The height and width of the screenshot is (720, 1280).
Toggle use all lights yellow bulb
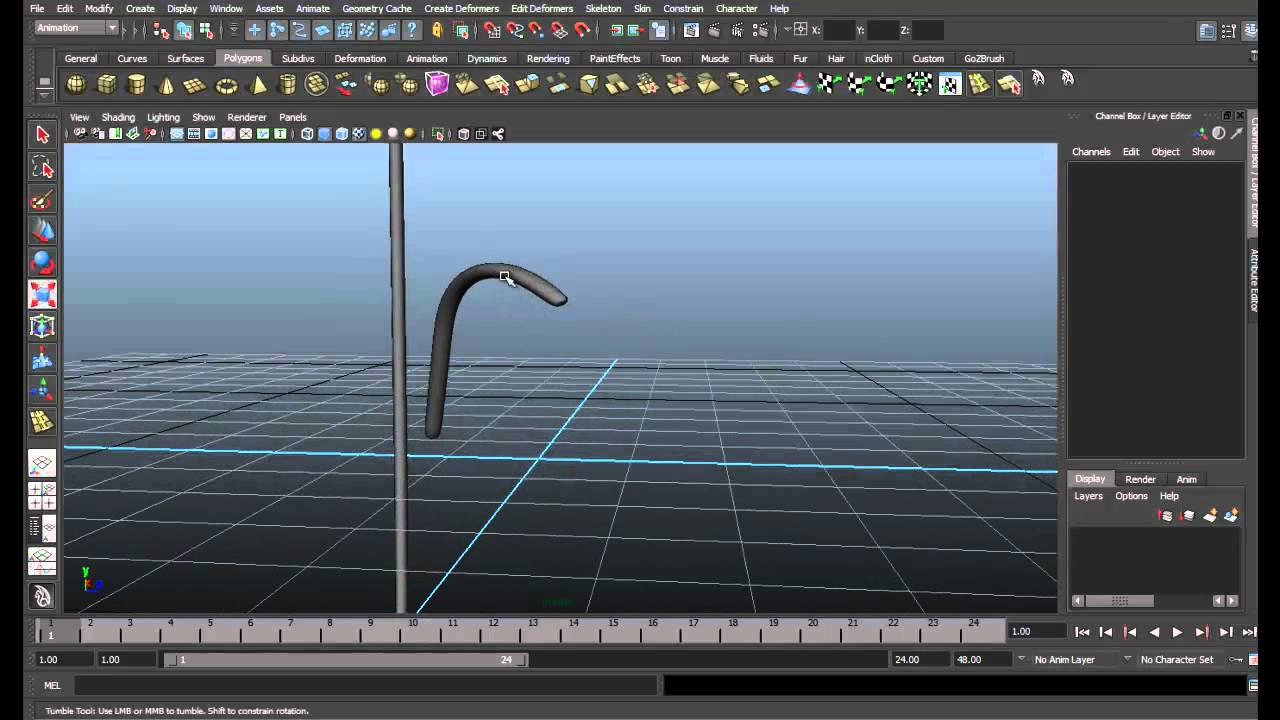click(x=376, y=134)
